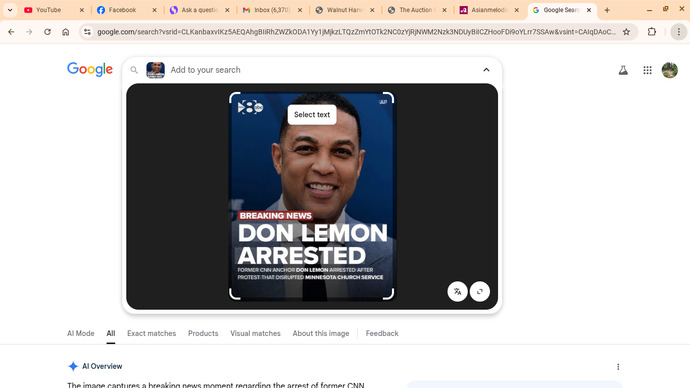Minimize the browser window
The image size is (690, 388).
pos(650,10)
